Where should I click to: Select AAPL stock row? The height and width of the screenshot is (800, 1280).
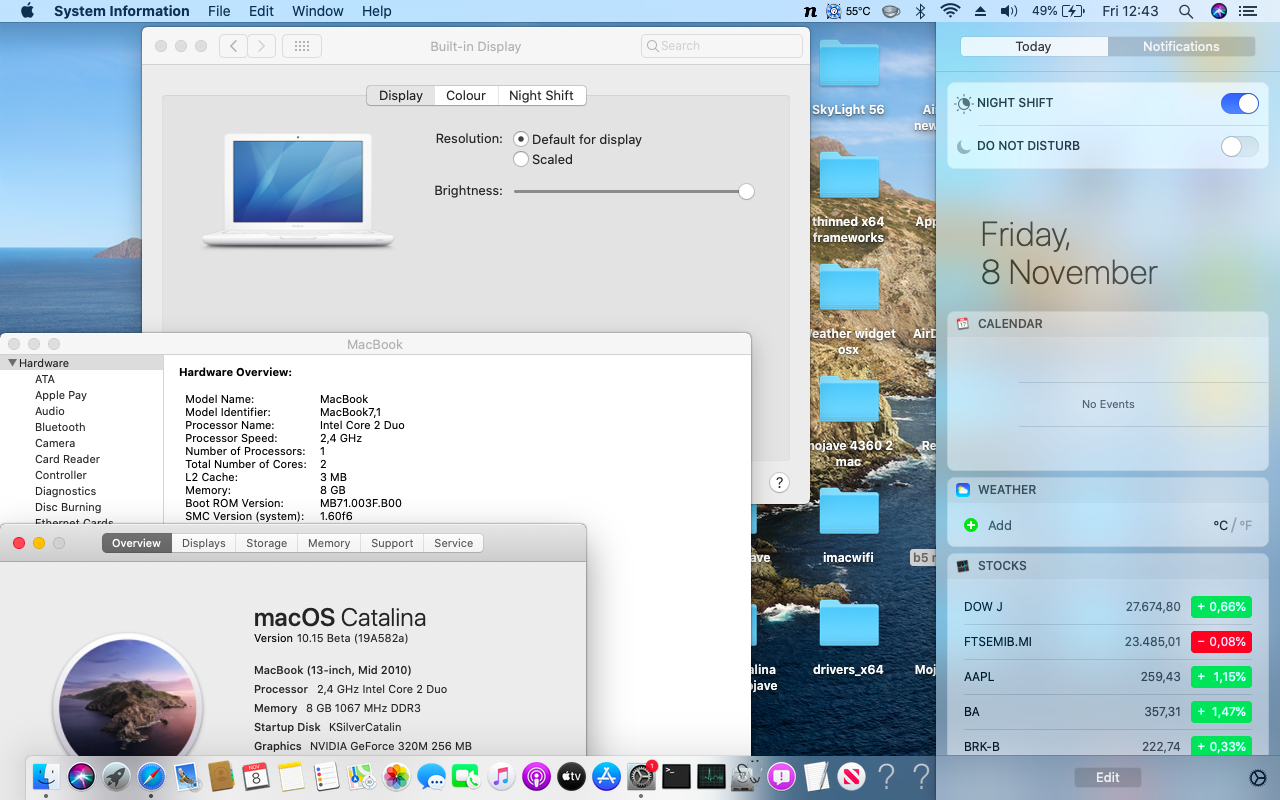coord(1108,677)
